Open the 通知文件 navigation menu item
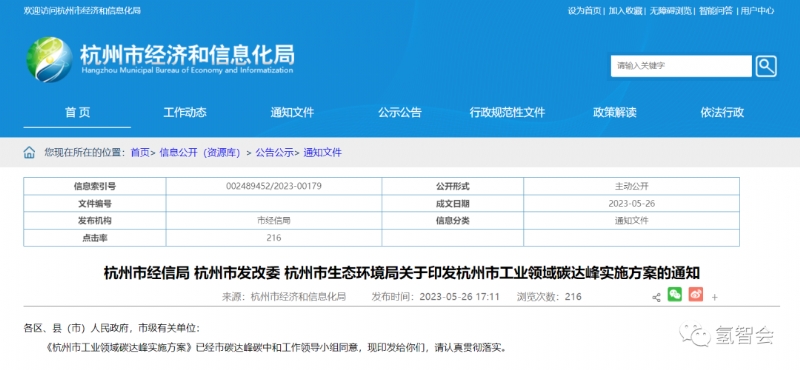Image resolution: width=800 pixels, height=370 pixels. (x=292, y=112)
